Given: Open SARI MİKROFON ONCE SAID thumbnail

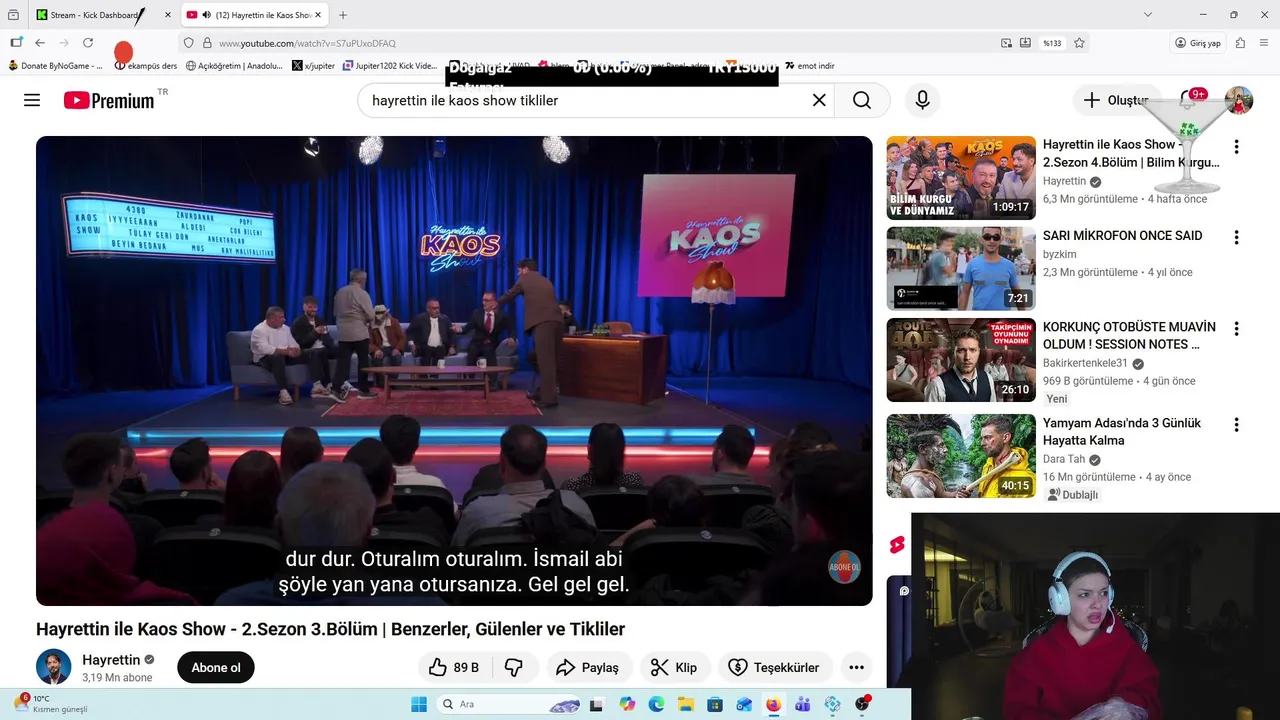Looking at the screenshot, I should point(961,269).
